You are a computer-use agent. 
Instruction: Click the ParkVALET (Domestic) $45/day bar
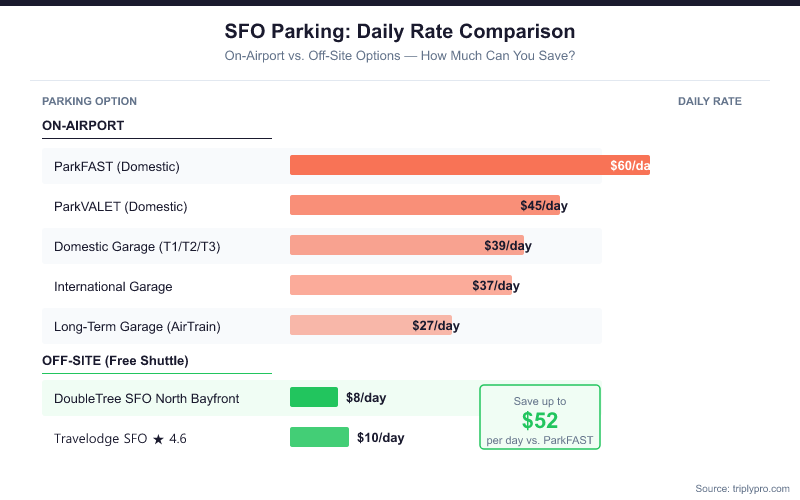point(424,205)
